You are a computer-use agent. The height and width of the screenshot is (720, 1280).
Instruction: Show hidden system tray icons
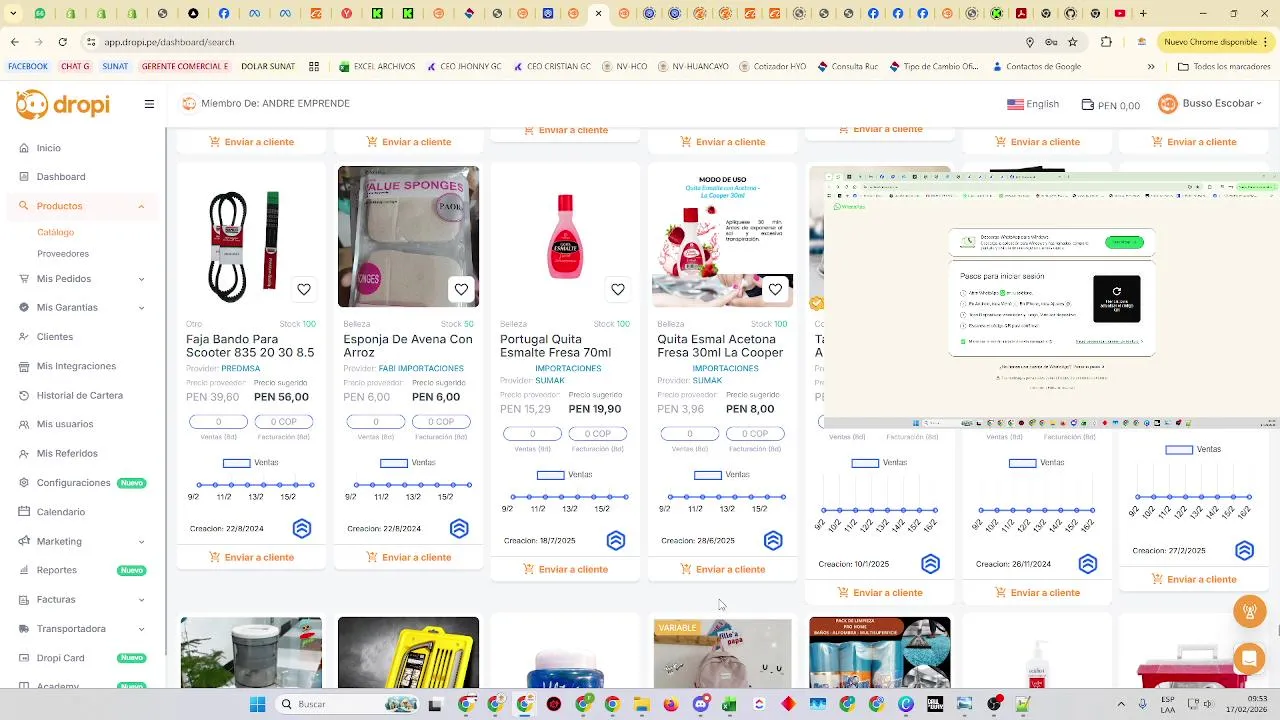(x=1121, y=704)
